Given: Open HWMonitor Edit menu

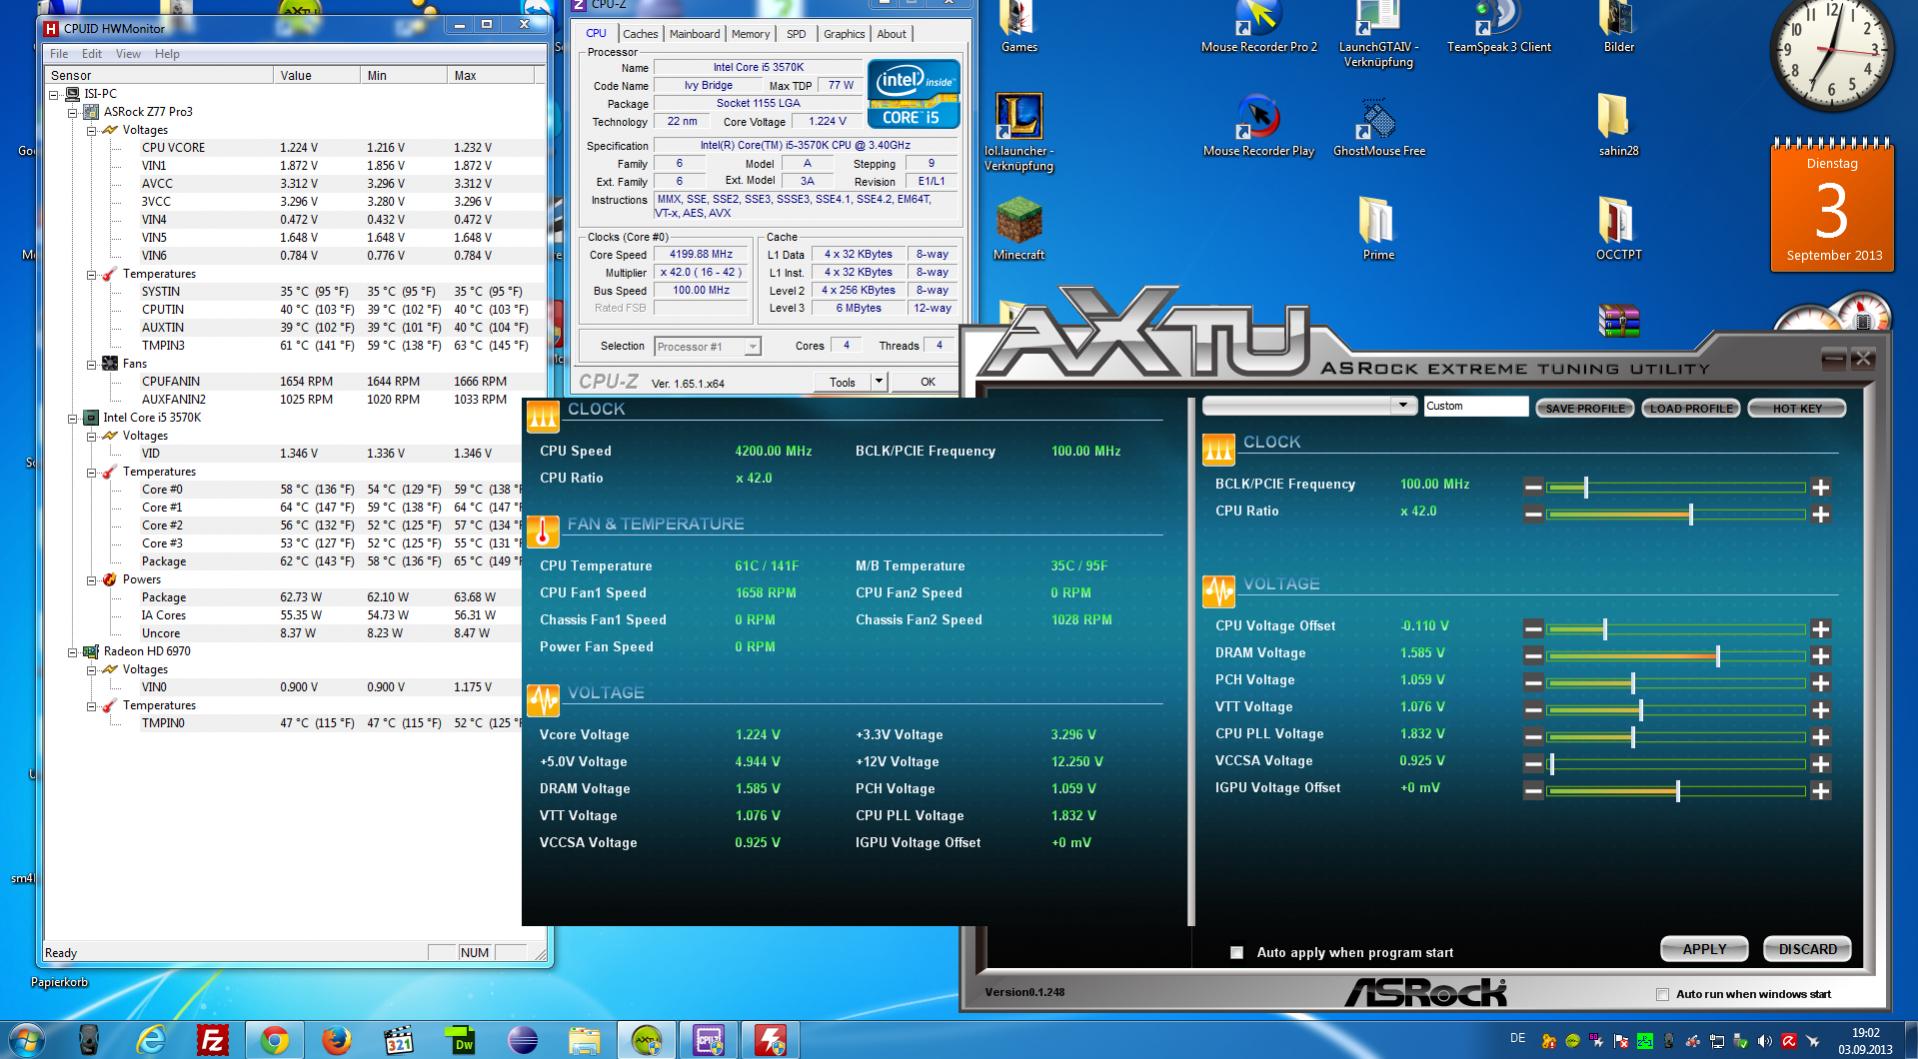Looking at the screenshot, I should (x=92, y=54).
